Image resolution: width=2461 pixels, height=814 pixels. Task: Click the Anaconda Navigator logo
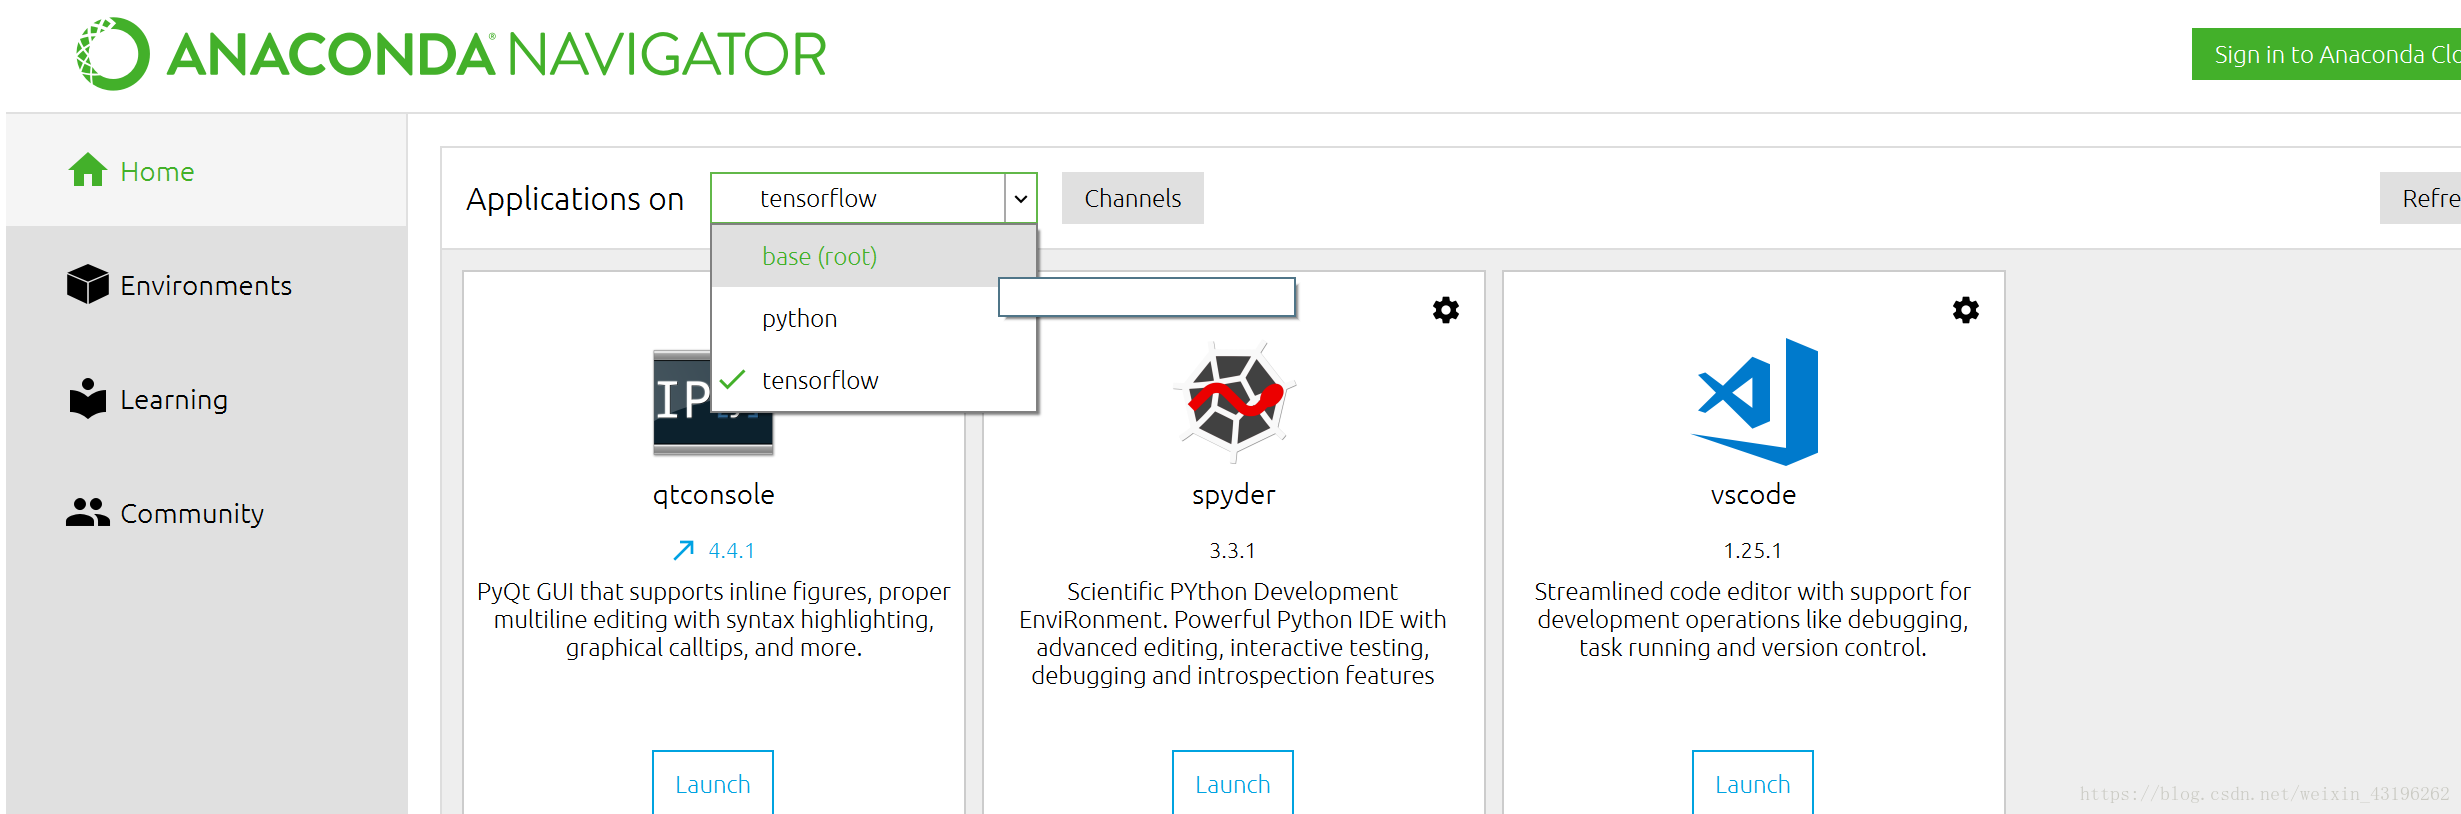(x=451, y=54)
